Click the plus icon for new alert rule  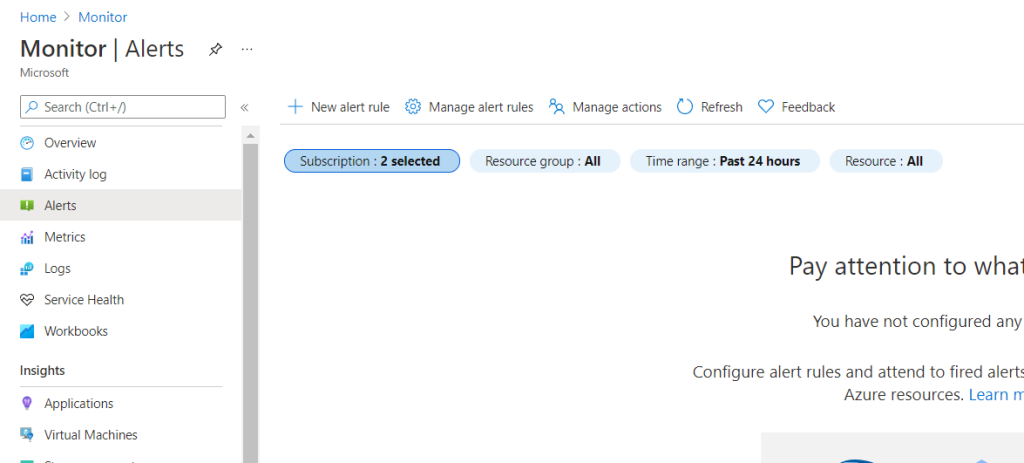295,107
